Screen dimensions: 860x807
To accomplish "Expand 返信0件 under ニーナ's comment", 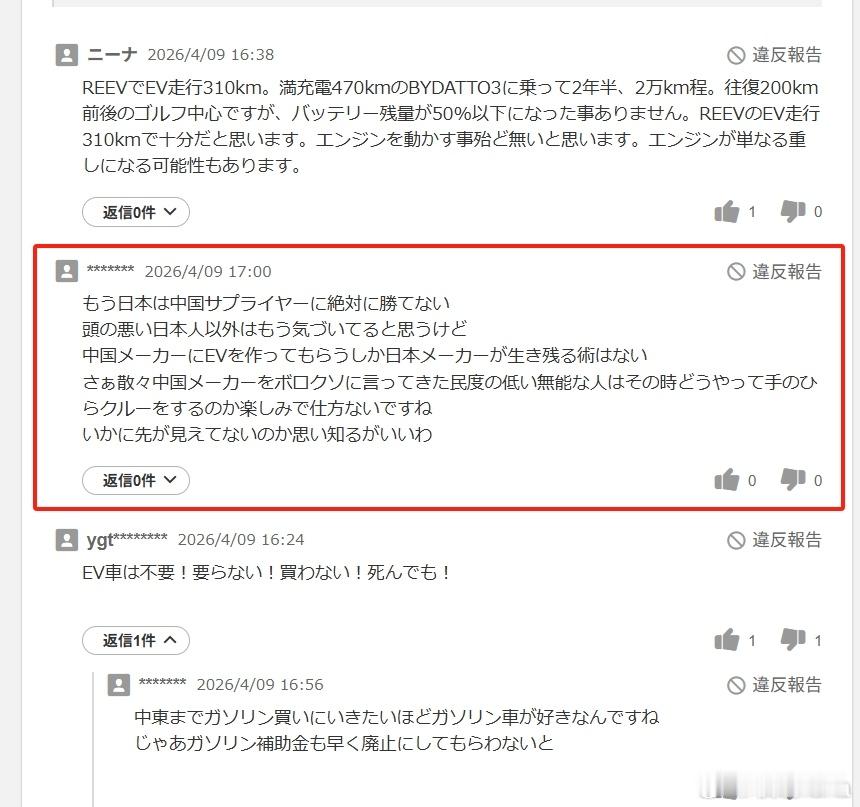I will click(136, 212).
